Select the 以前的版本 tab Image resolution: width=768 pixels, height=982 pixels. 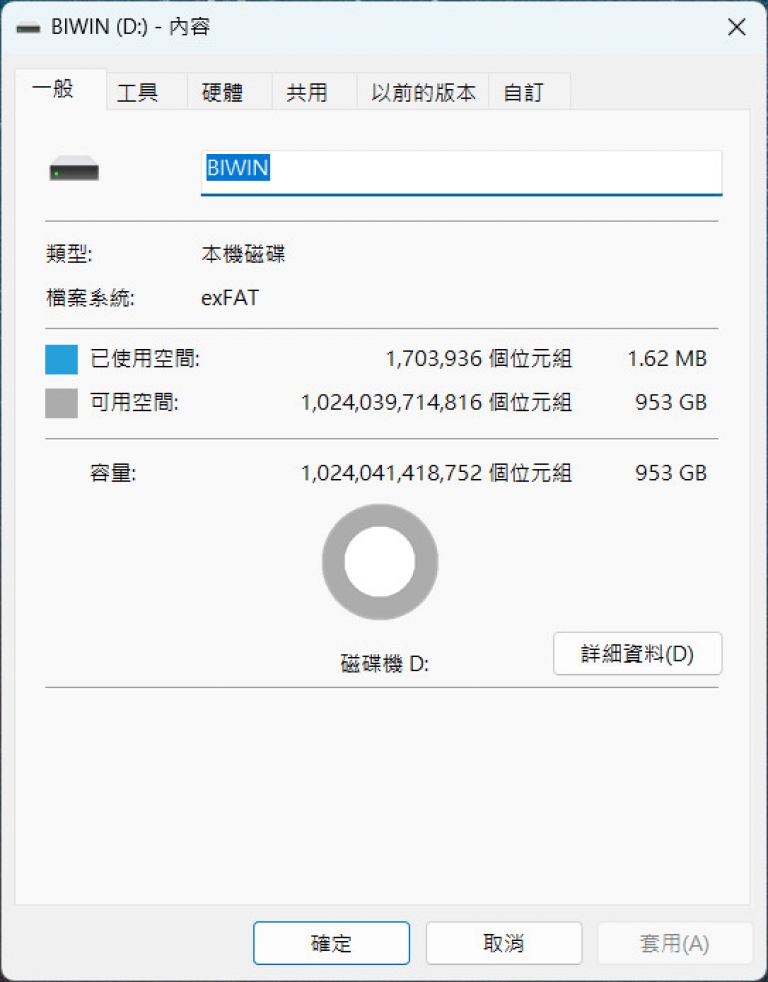[x=423, y=92]
